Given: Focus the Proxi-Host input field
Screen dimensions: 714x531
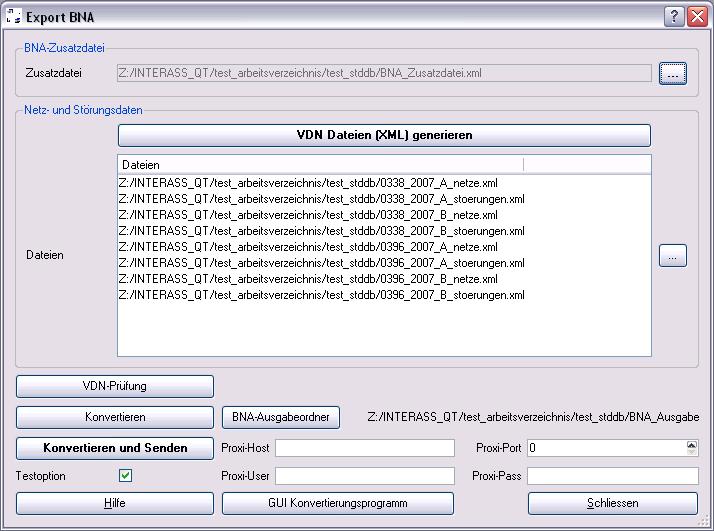Looking at the screenshot, I should [x=365, y=448].
